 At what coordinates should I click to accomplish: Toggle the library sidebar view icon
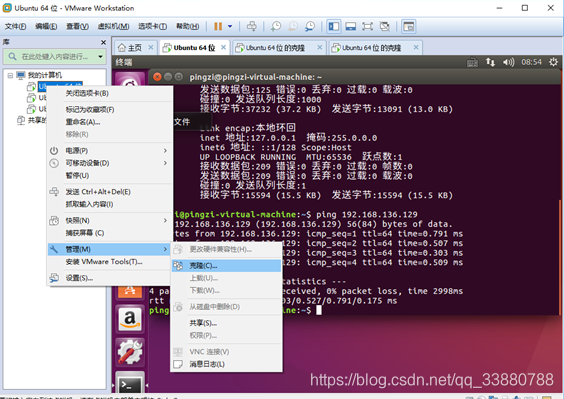pyautogui.click(x=334, y=26)
